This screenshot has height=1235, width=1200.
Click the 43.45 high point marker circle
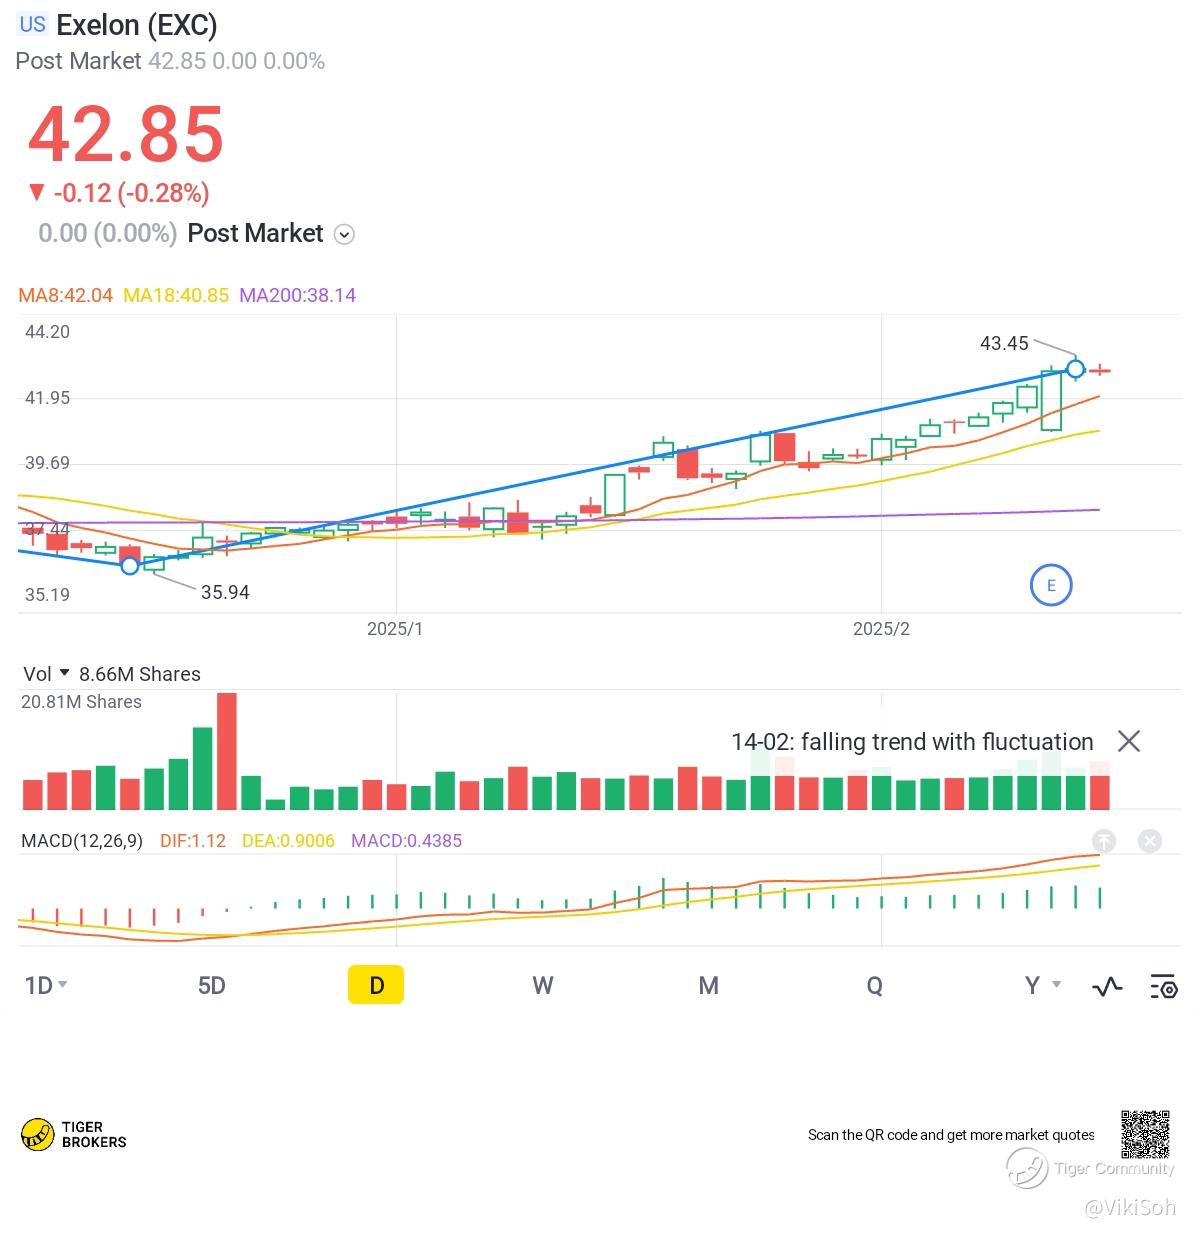click(x=1075, y=370)
